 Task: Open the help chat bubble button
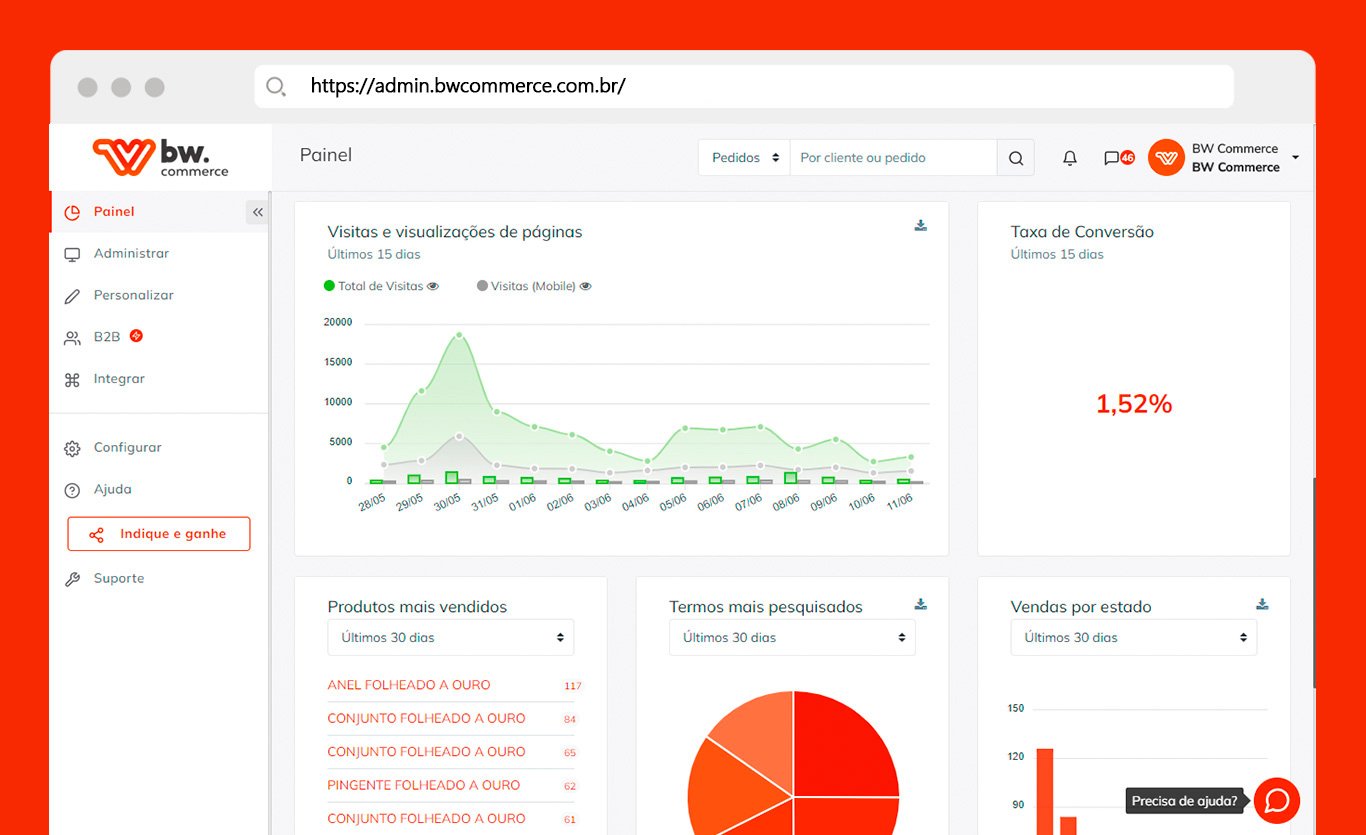[x=1277, y=800]
